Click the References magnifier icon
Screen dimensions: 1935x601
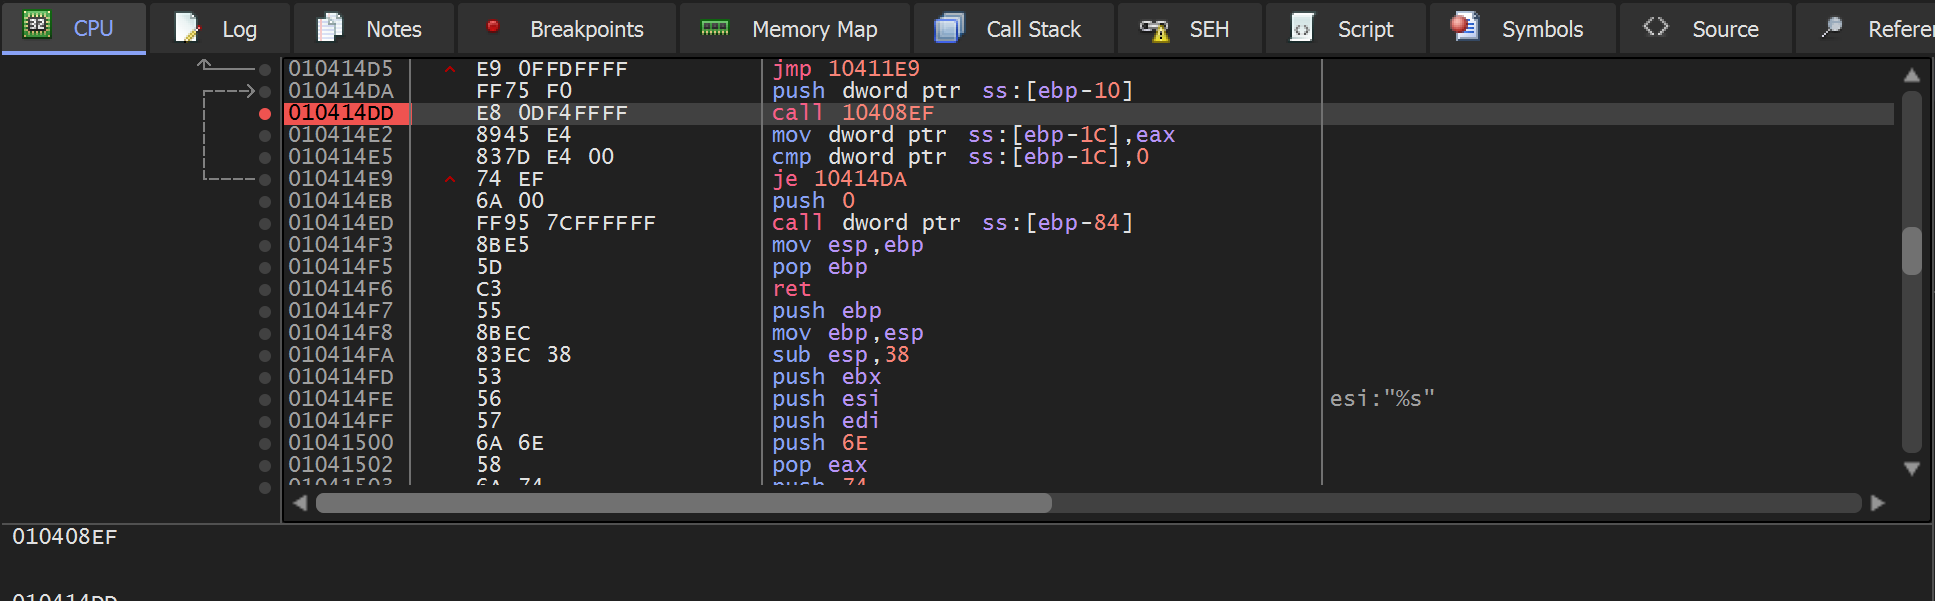1832,27
